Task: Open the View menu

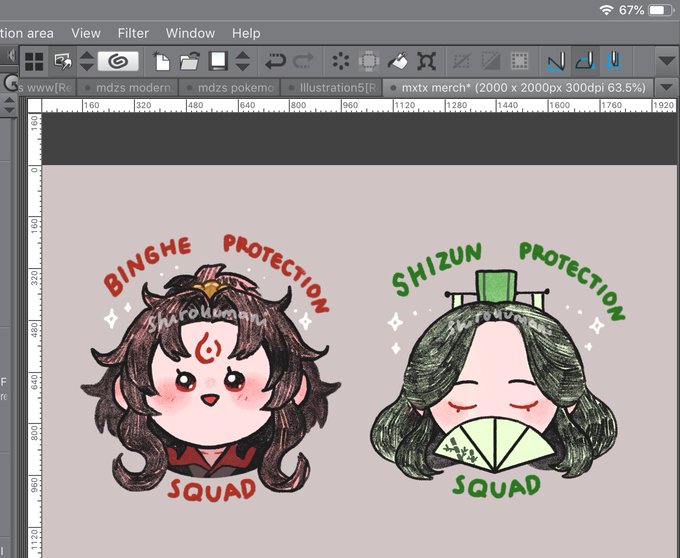Action: [x=86, y=33]
